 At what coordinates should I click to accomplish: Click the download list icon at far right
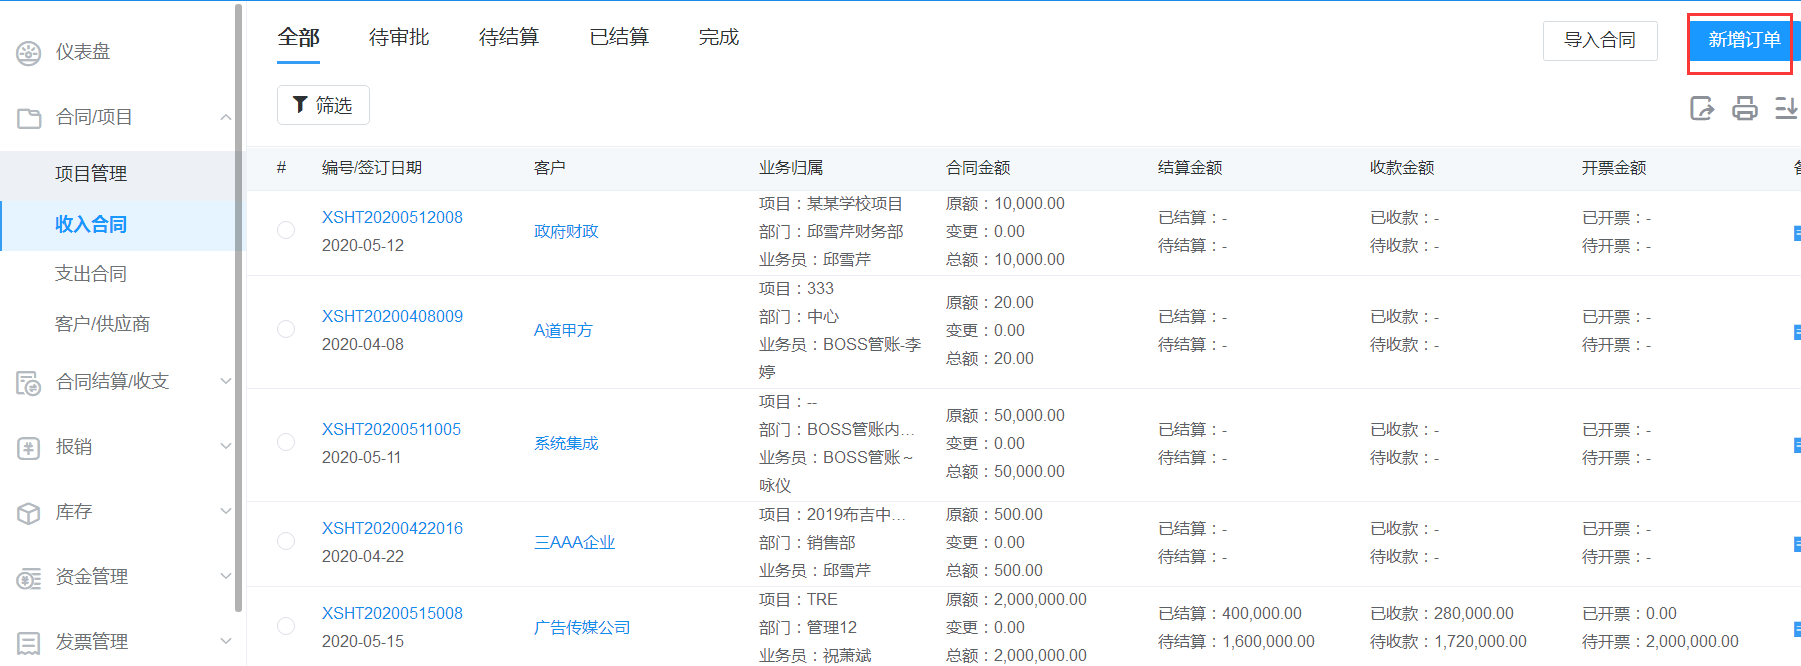tap(1787, 108)
